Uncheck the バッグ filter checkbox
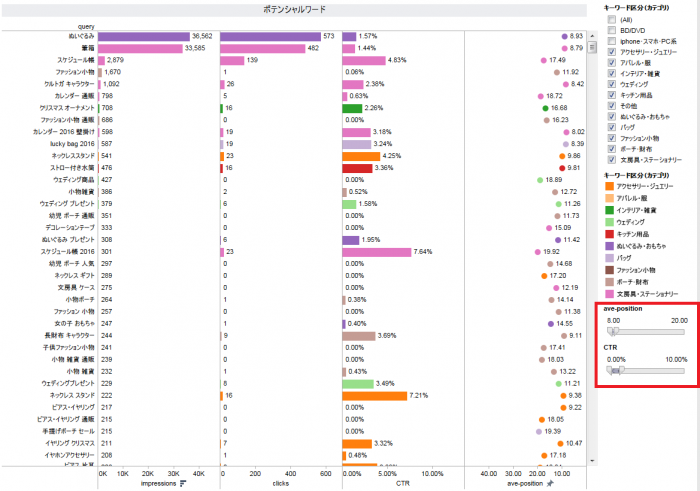The height and width of the screenshot is (491, 700). (x=612, y=127)
